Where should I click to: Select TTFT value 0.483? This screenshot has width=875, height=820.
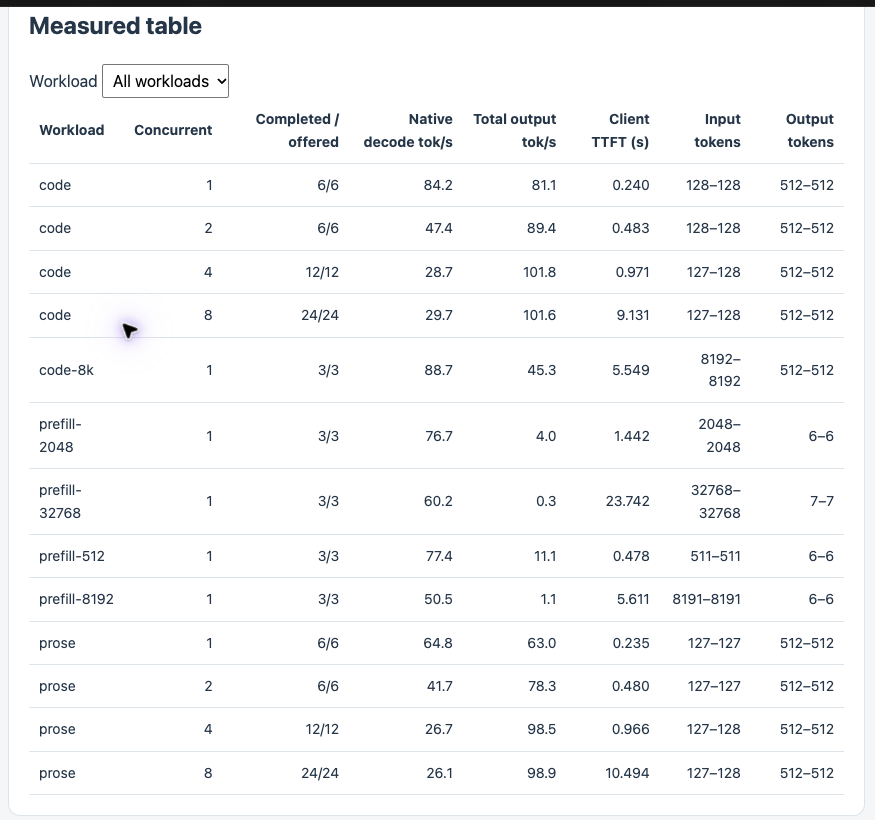[631, 228]
